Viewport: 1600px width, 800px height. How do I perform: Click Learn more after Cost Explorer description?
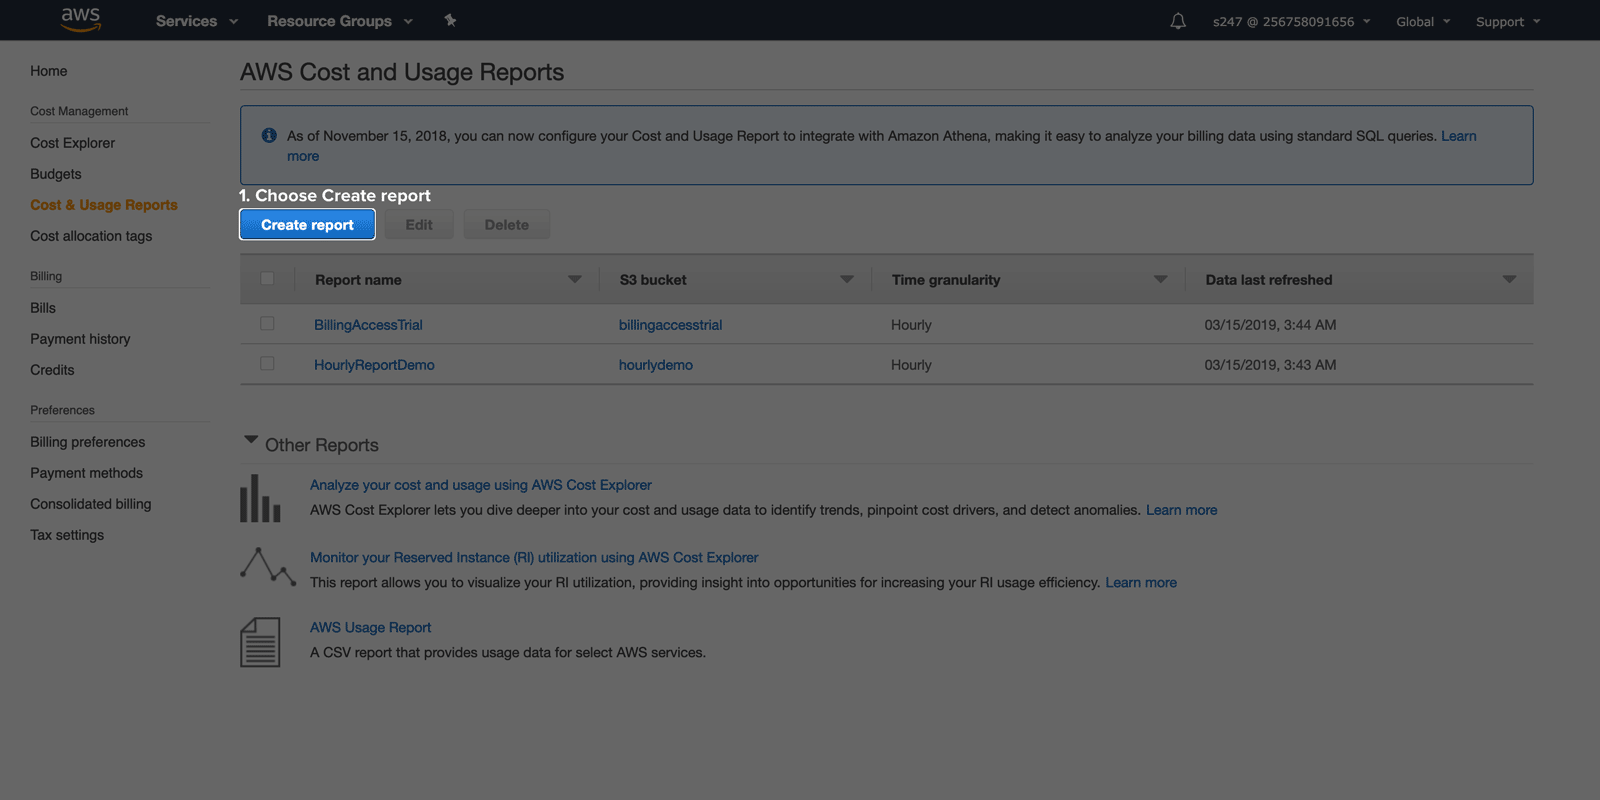coord(1181,510)
